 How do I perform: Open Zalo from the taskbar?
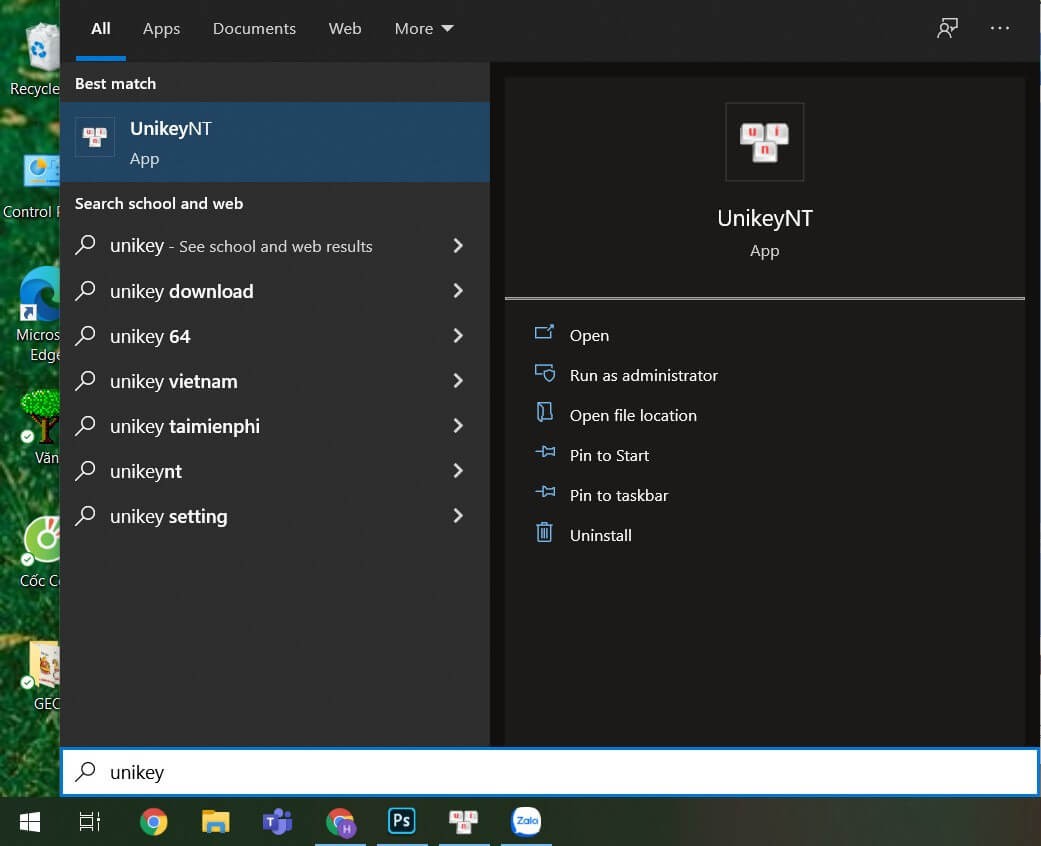click(526, 821)
